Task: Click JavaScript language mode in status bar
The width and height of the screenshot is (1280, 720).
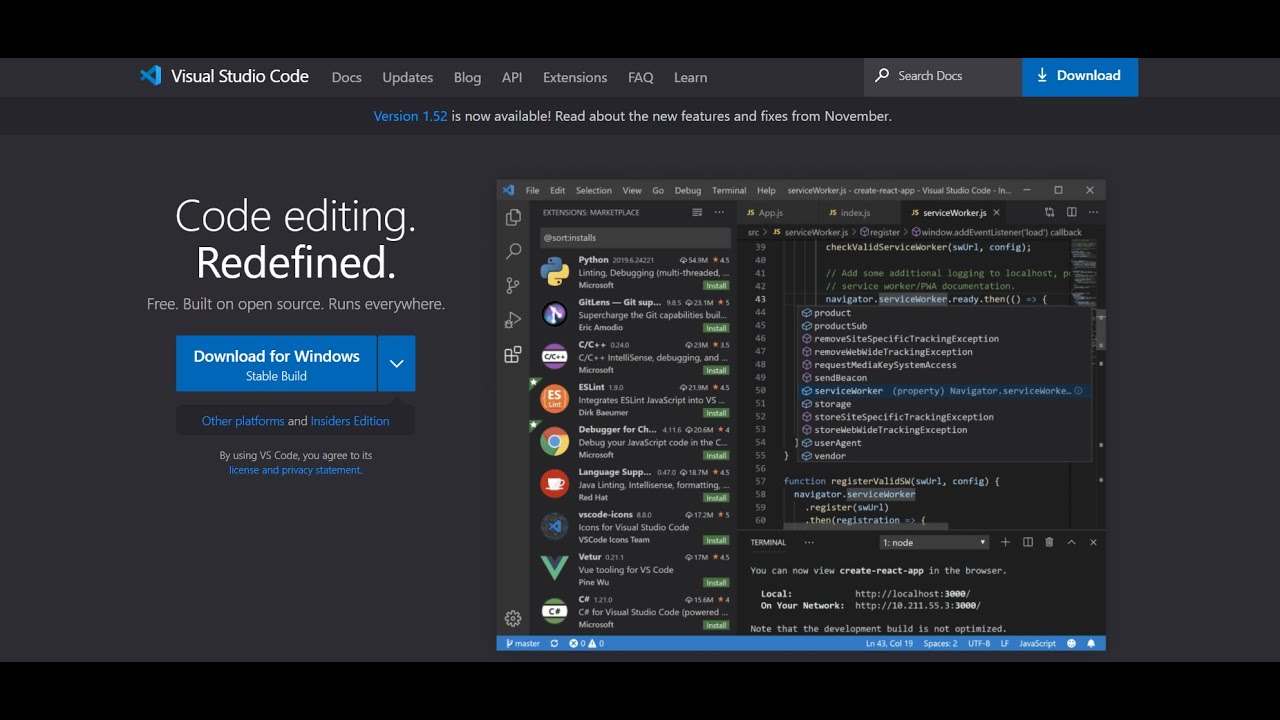Action: pos(1037,643)
